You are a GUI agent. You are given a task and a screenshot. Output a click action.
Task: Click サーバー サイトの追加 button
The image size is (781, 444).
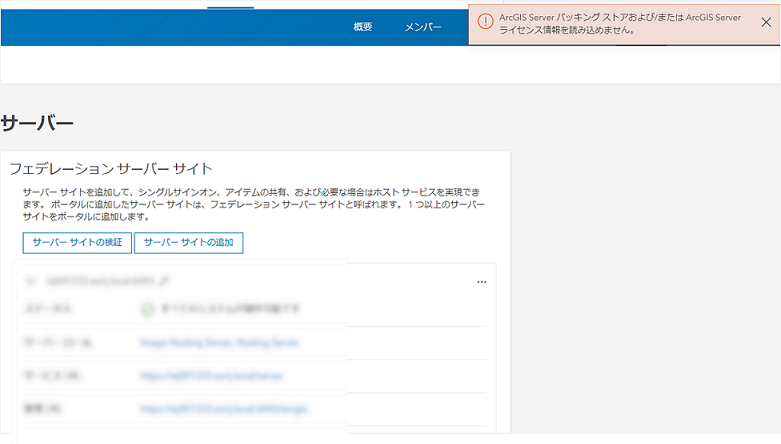click(189, 243)
